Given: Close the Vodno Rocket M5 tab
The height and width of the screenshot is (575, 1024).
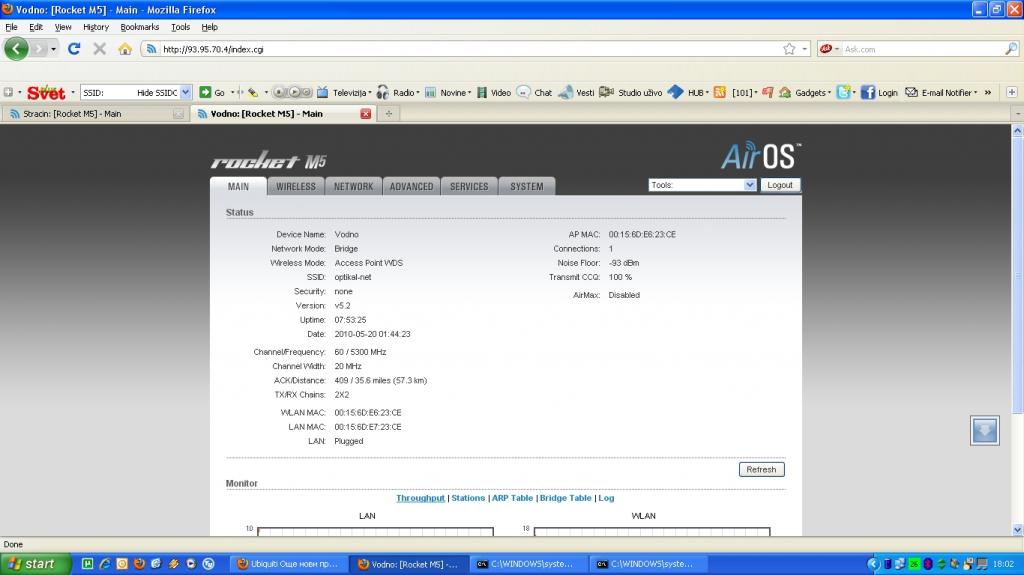Looking at the screenshot, I should pos(365,114).
